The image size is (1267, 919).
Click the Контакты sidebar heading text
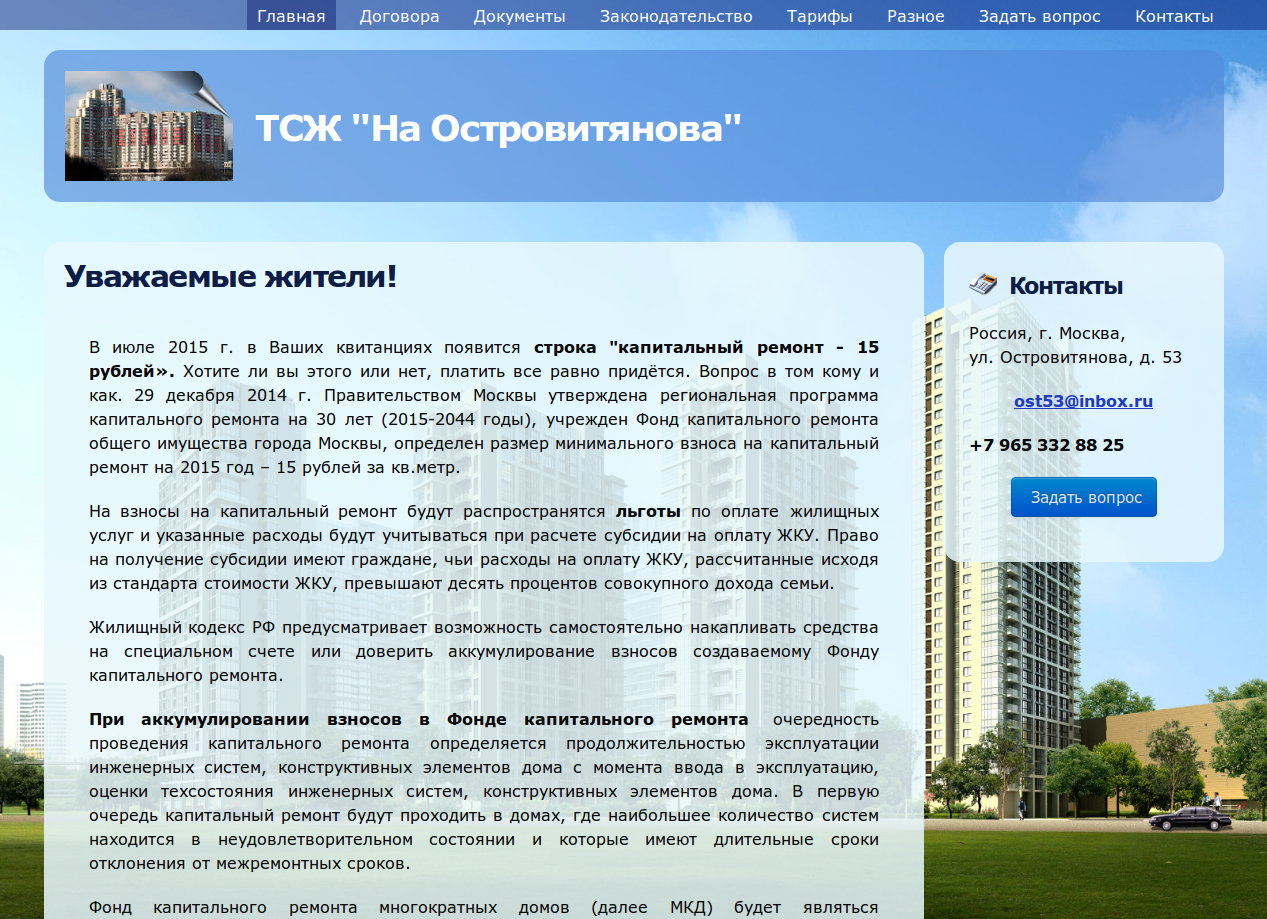click(x=1066, y=286)
